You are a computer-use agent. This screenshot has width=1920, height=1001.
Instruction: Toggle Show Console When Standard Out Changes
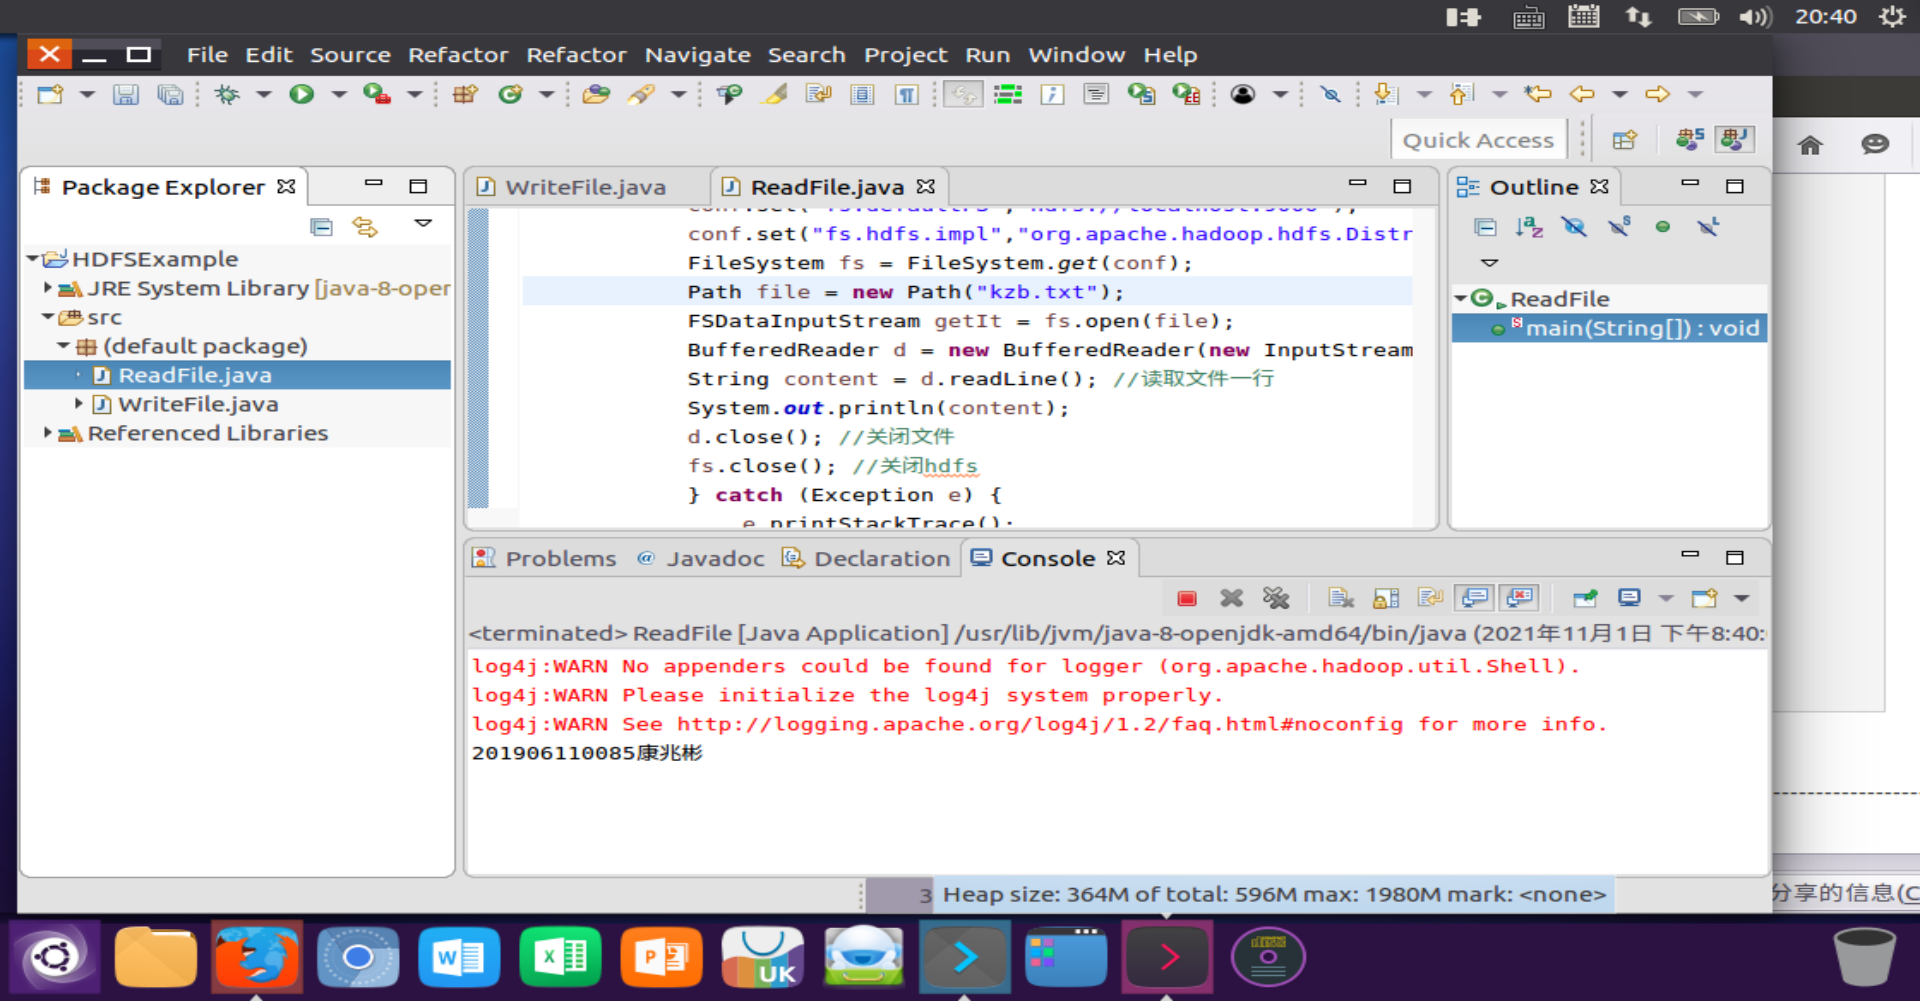click(x=1473, y=597)
